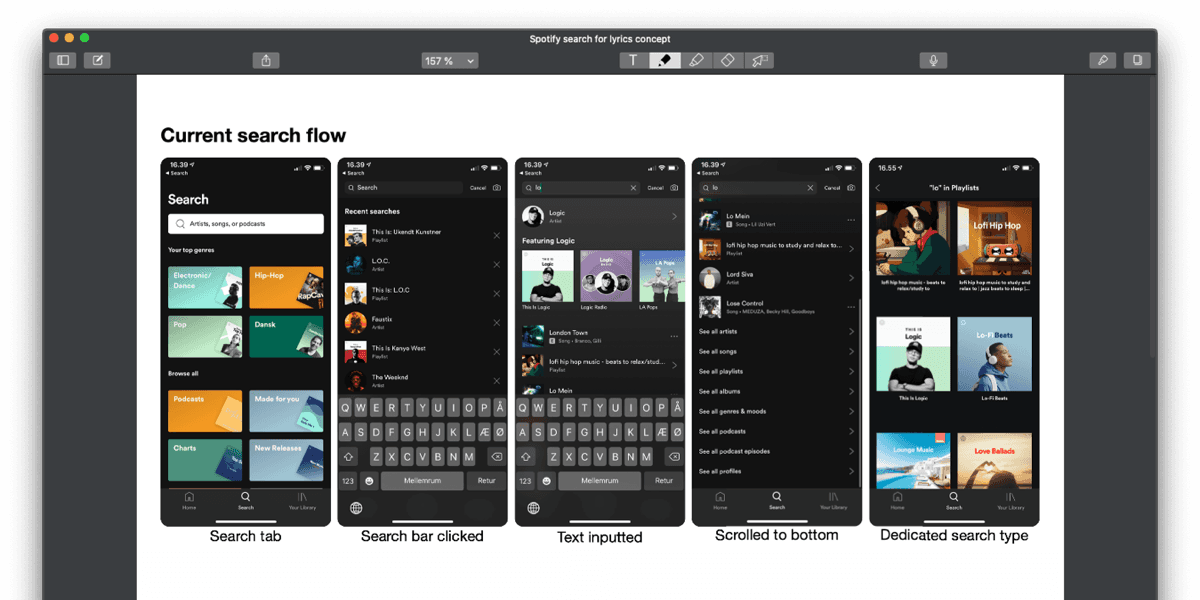
Task: Open the Logic artist result chevron
Action: 674,216
